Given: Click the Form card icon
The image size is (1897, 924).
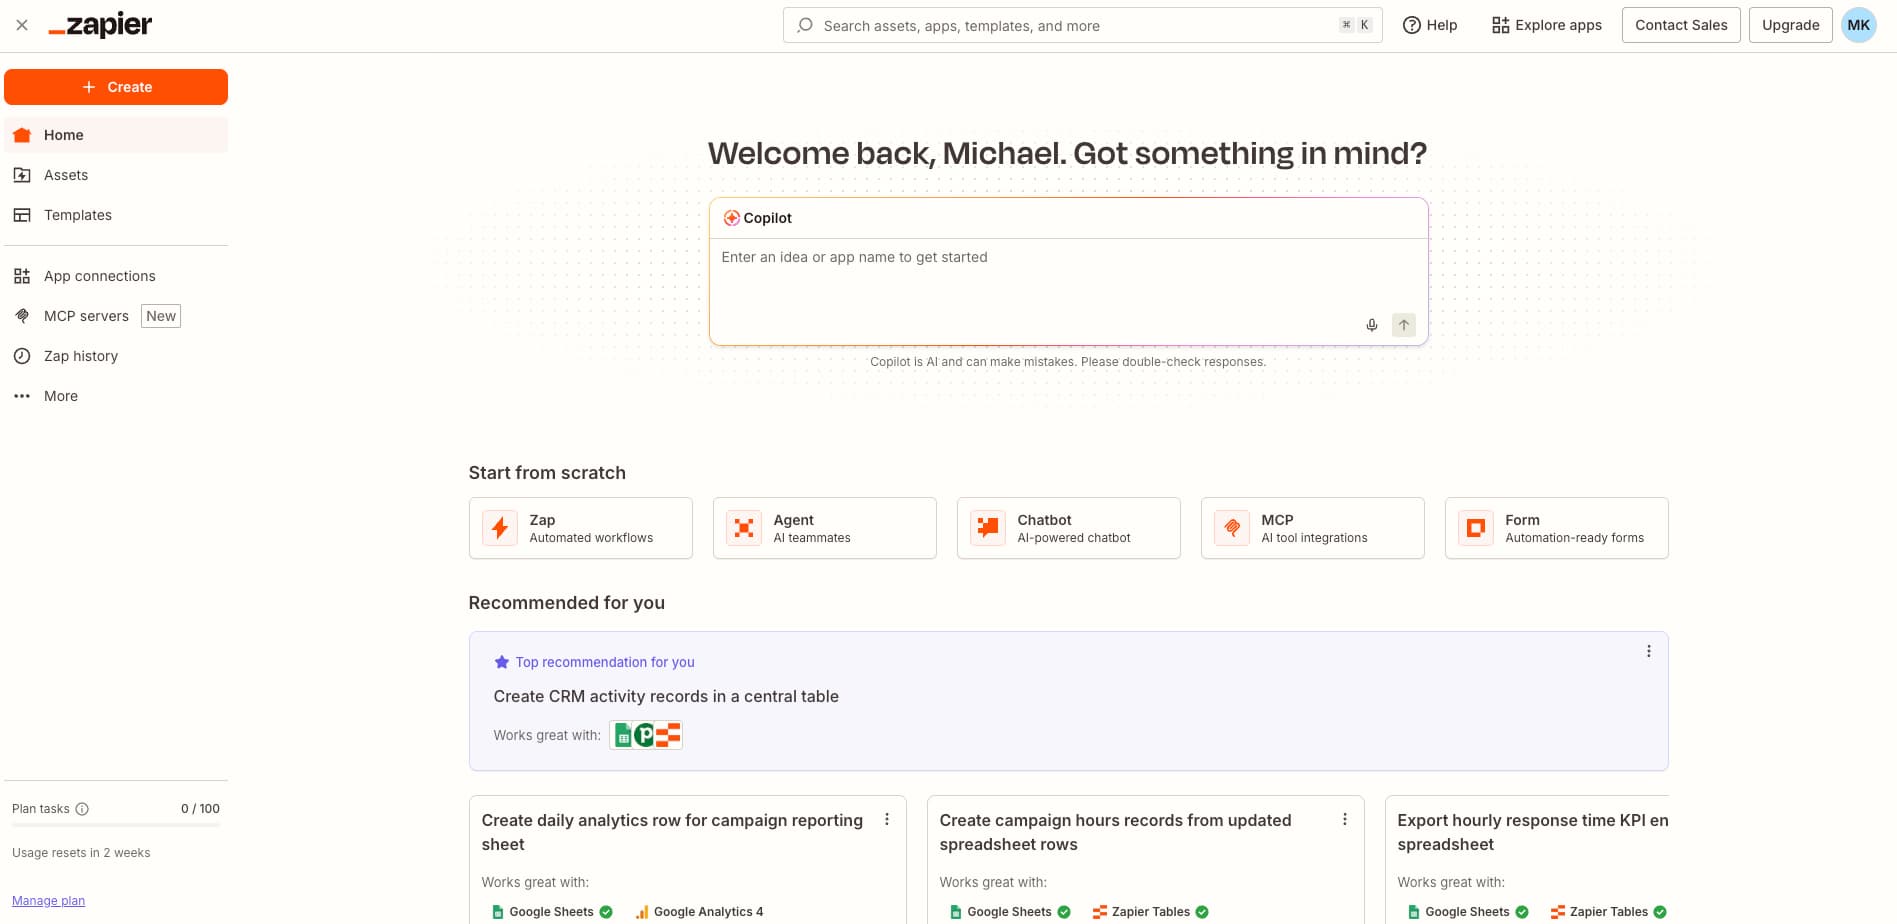Looking at the screenshot, I should point(1476,528).
